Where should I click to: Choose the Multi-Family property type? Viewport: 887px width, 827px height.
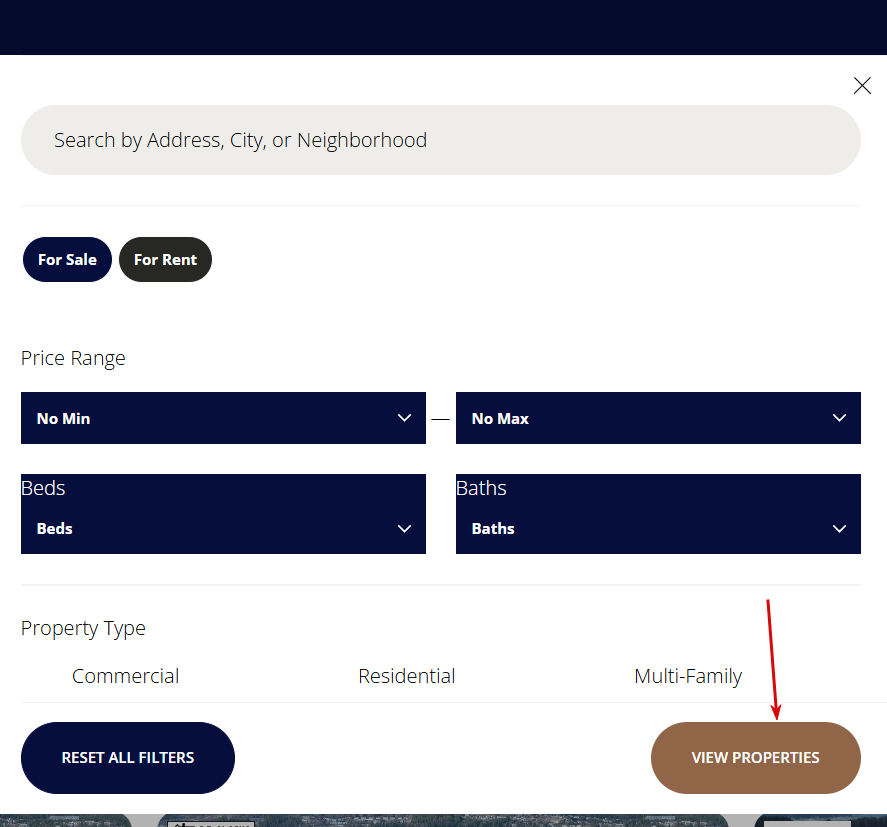pyautogui.click(x=688, y=676)
